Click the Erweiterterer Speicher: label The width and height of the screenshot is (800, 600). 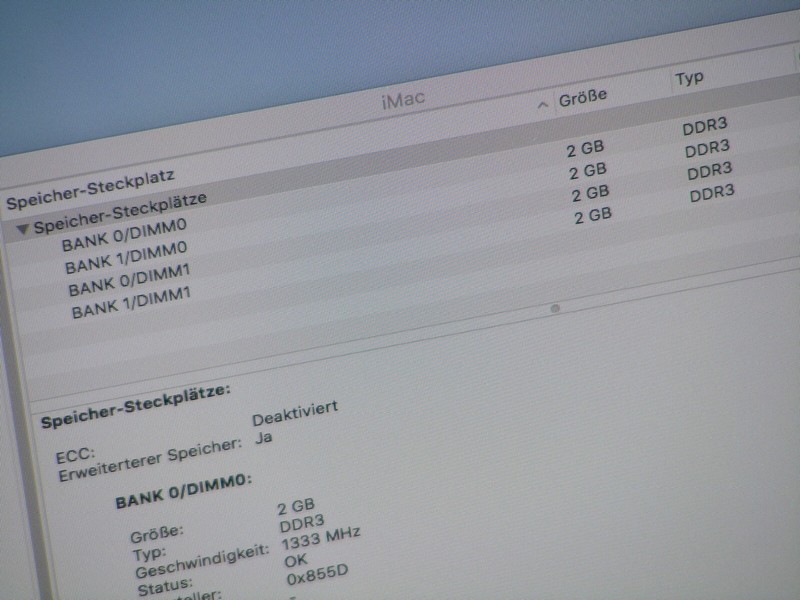150,460
